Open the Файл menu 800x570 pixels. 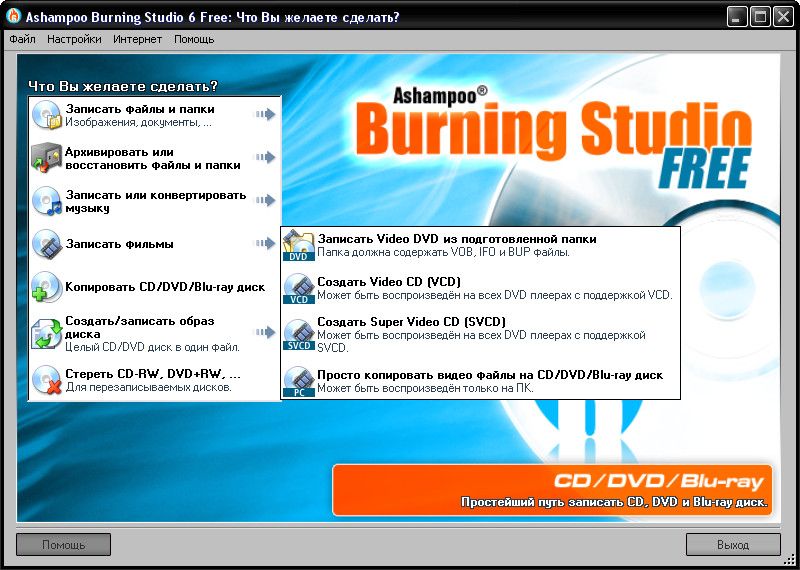coord(22,39)
